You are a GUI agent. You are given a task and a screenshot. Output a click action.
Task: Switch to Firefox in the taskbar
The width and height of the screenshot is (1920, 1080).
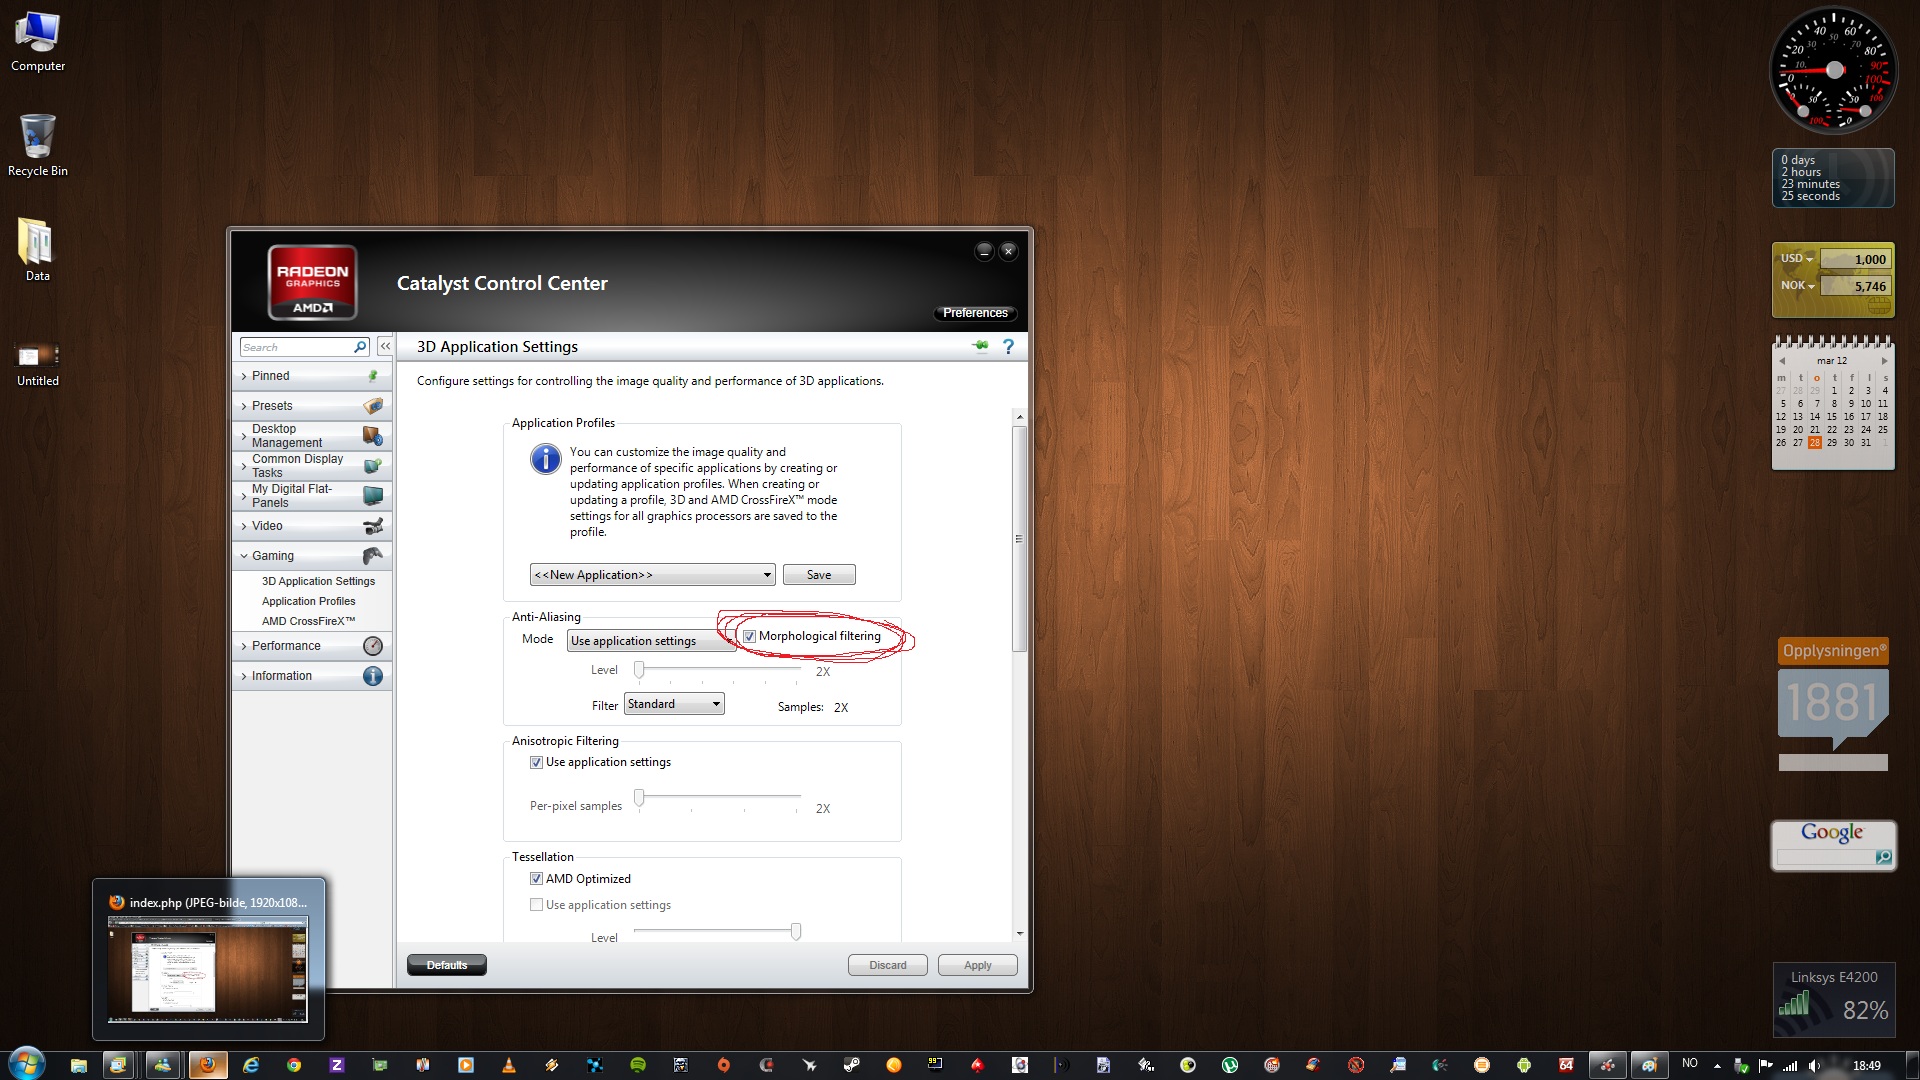pos(207,1065)
